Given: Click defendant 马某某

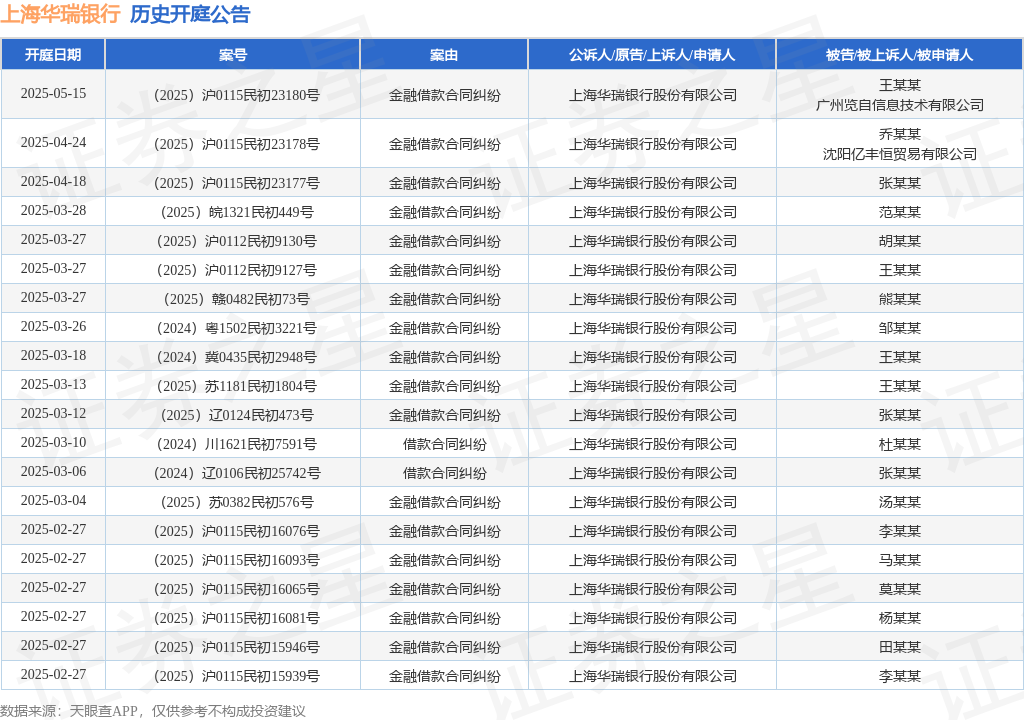Looking at the screenshot, I should coord(900,560).
